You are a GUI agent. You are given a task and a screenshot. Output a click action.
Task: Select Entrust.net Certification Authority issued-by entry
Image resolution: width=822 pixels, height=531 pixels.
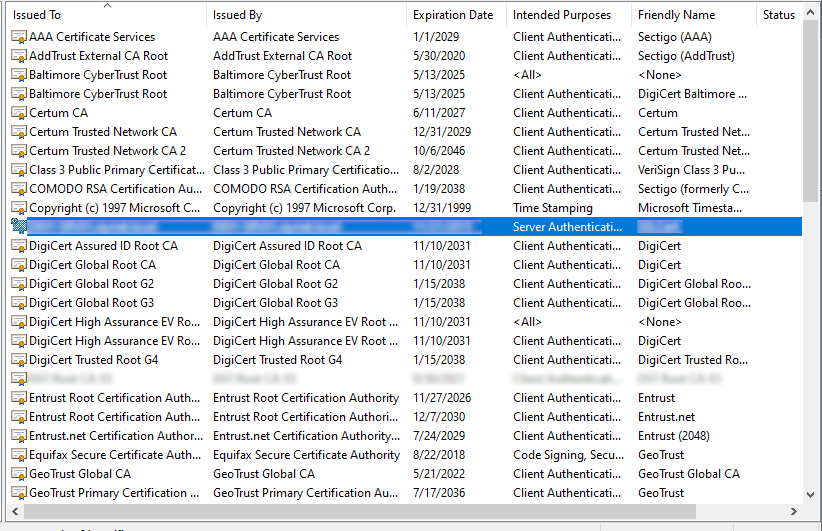click(x=306, y=436)
